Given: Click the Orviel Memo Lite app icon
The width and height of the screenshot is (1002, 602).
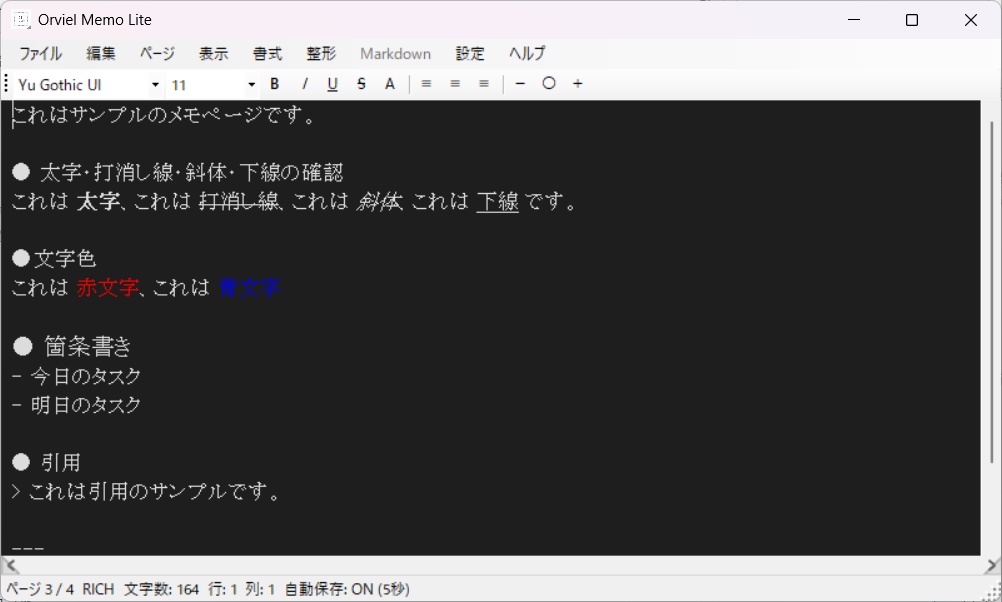Looking at the screenshot, I should click(20, 19).
